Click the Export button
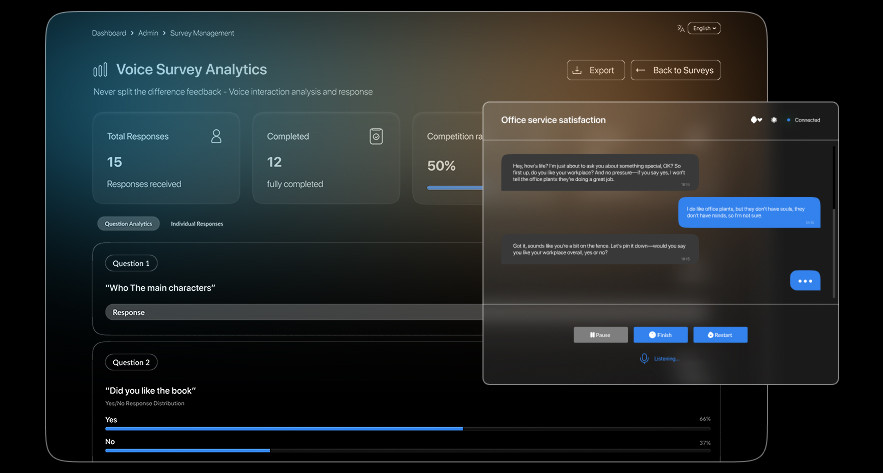Viewport: 883px width, 473px height. point(596,70)
